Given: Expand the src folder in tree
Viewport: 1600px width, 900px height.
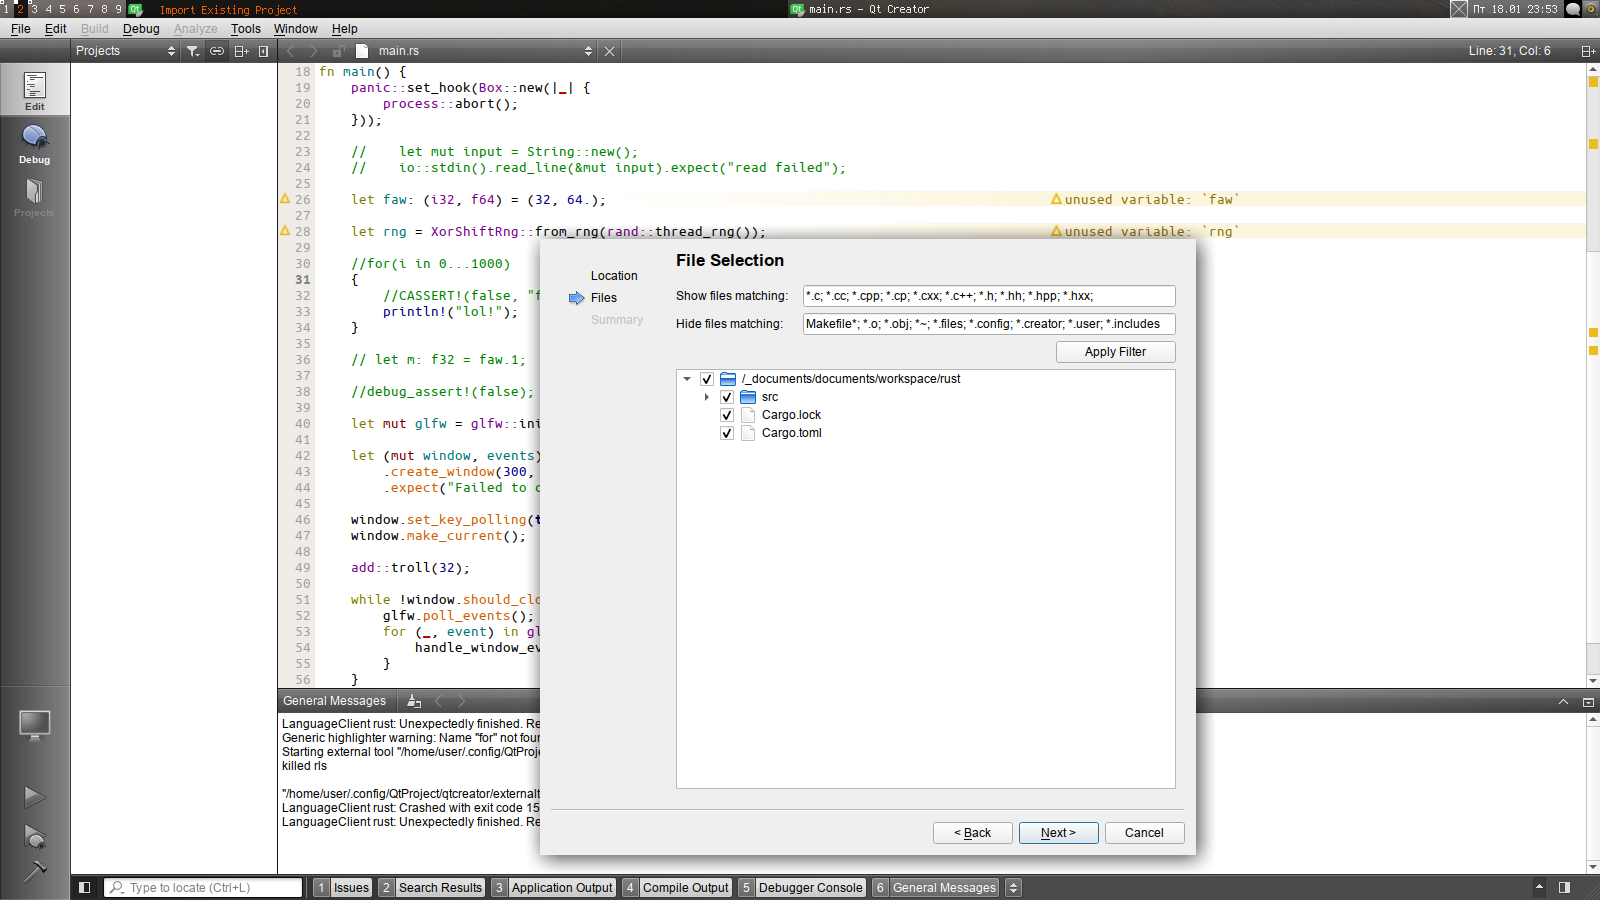Looking at the screenshot, I should tap(706, 397).
